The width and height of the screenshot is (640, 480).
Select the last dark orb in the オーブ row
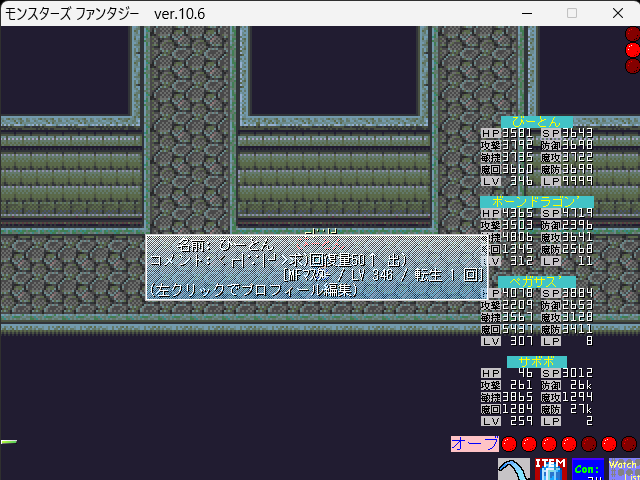(629, 444)
